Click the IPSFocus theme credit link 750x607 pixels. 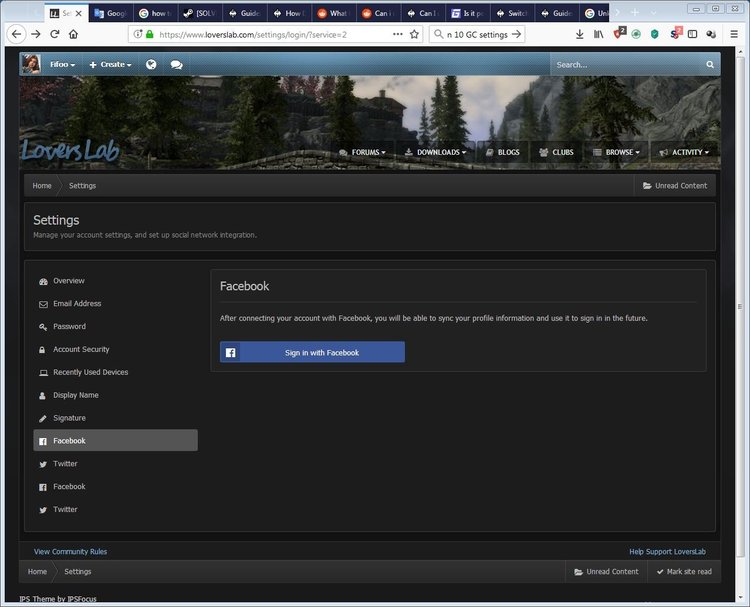[x=81, y=599]
